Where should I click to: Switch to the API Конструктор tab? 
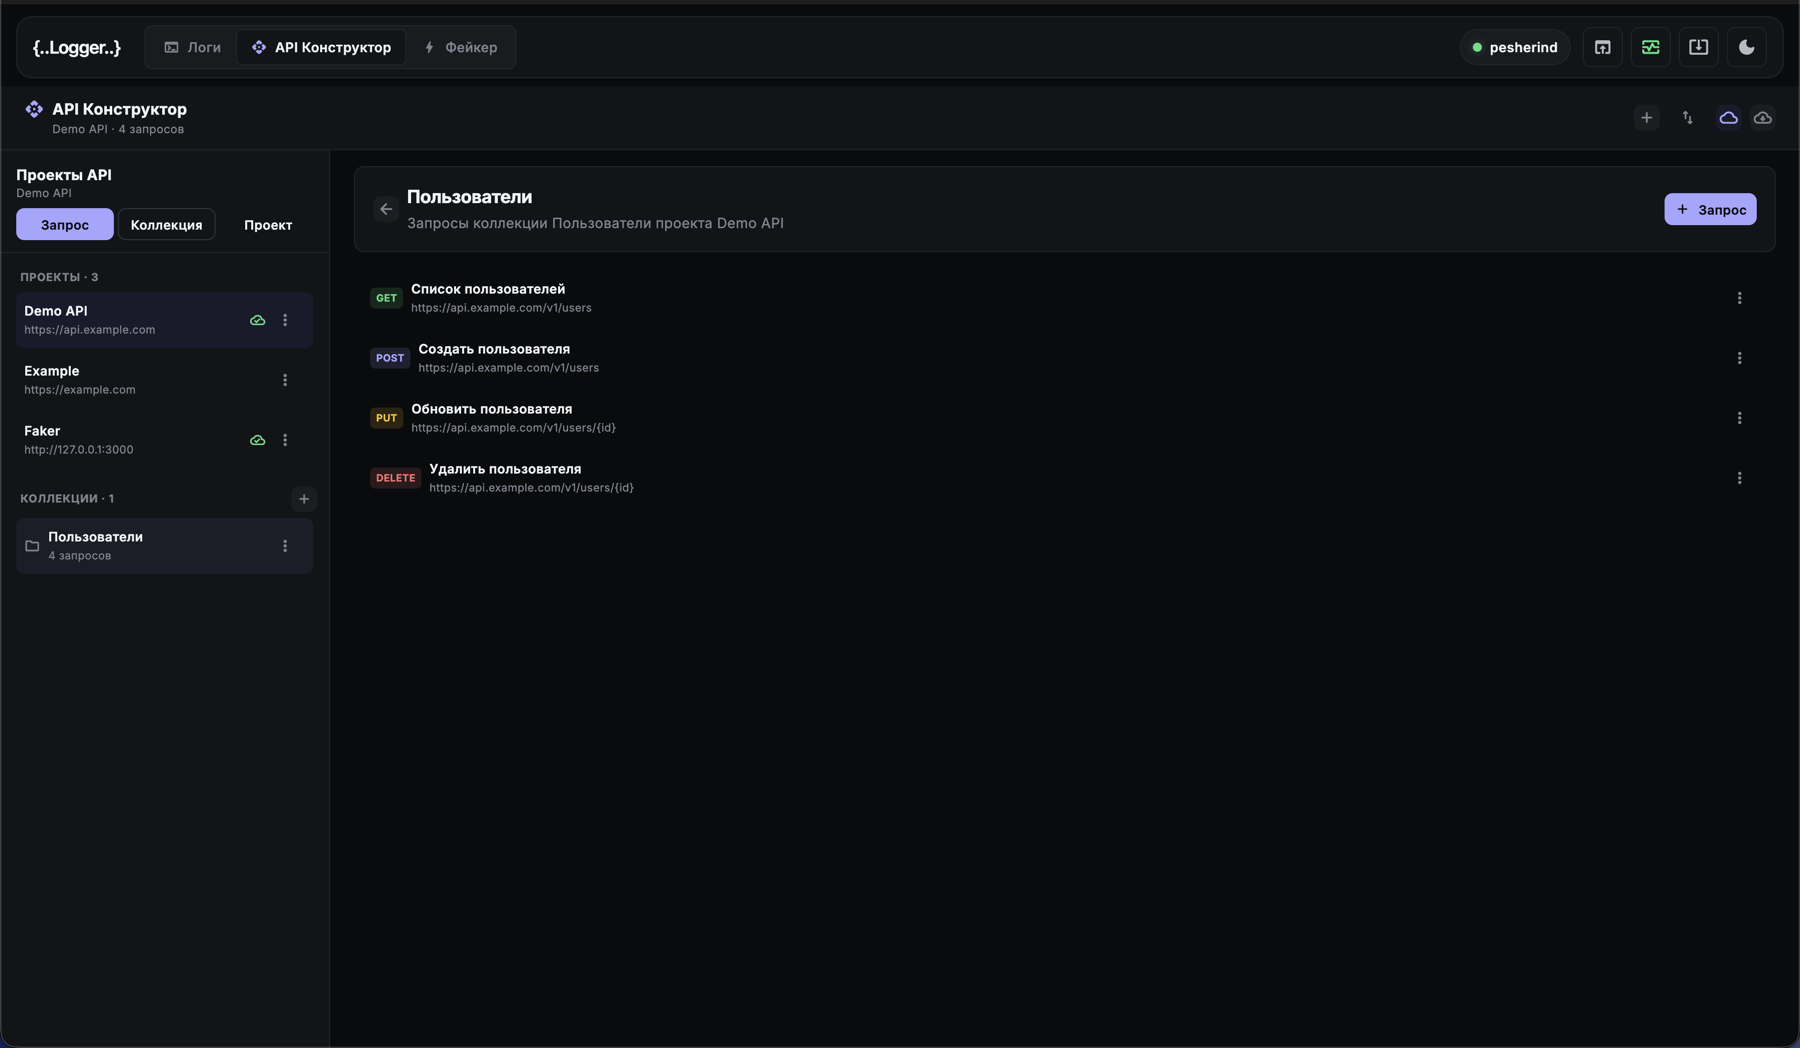[x=321, y=47]
